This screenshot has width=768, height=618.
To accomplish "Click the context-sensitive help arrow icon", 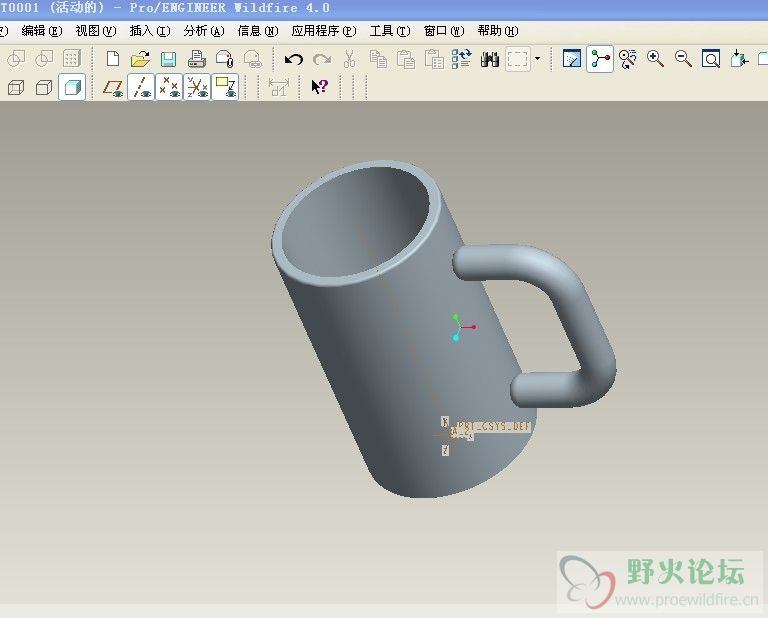I will coord(320,88).
